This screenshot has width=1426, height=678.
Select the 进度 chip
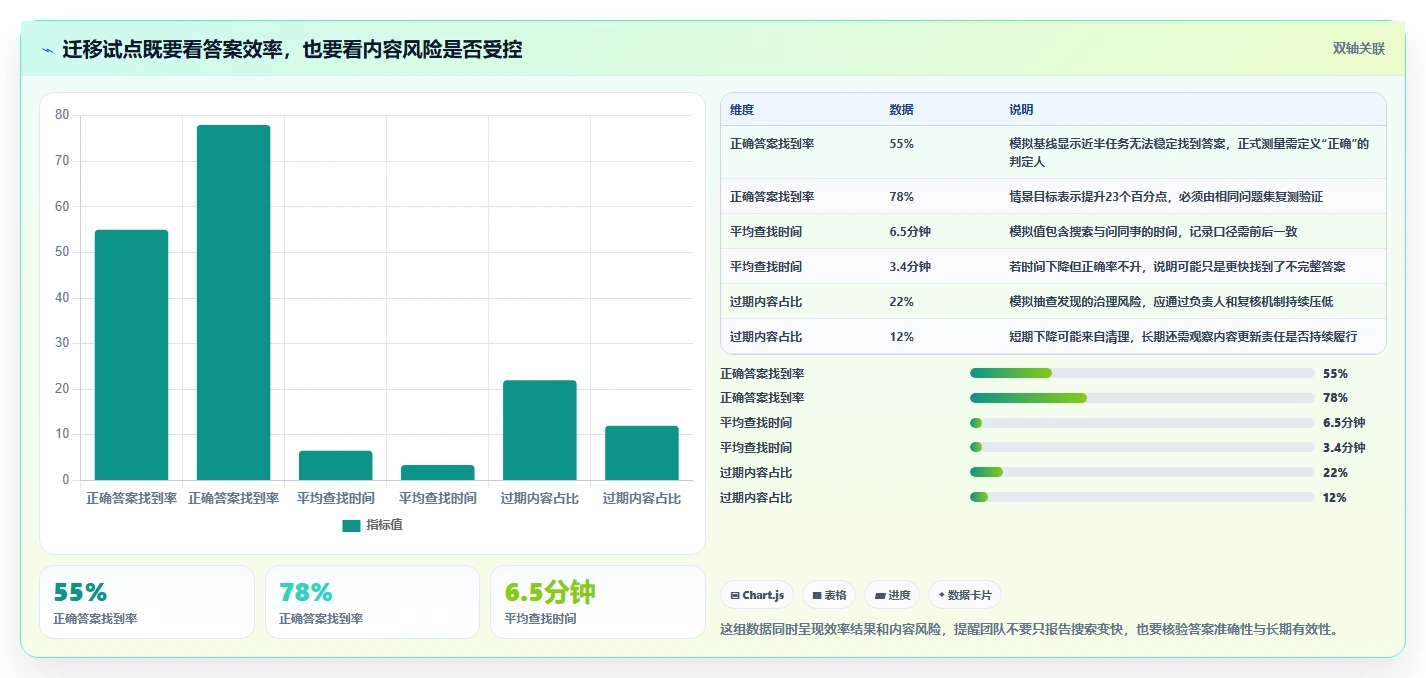pyautogui.click(x=892, y=595)
